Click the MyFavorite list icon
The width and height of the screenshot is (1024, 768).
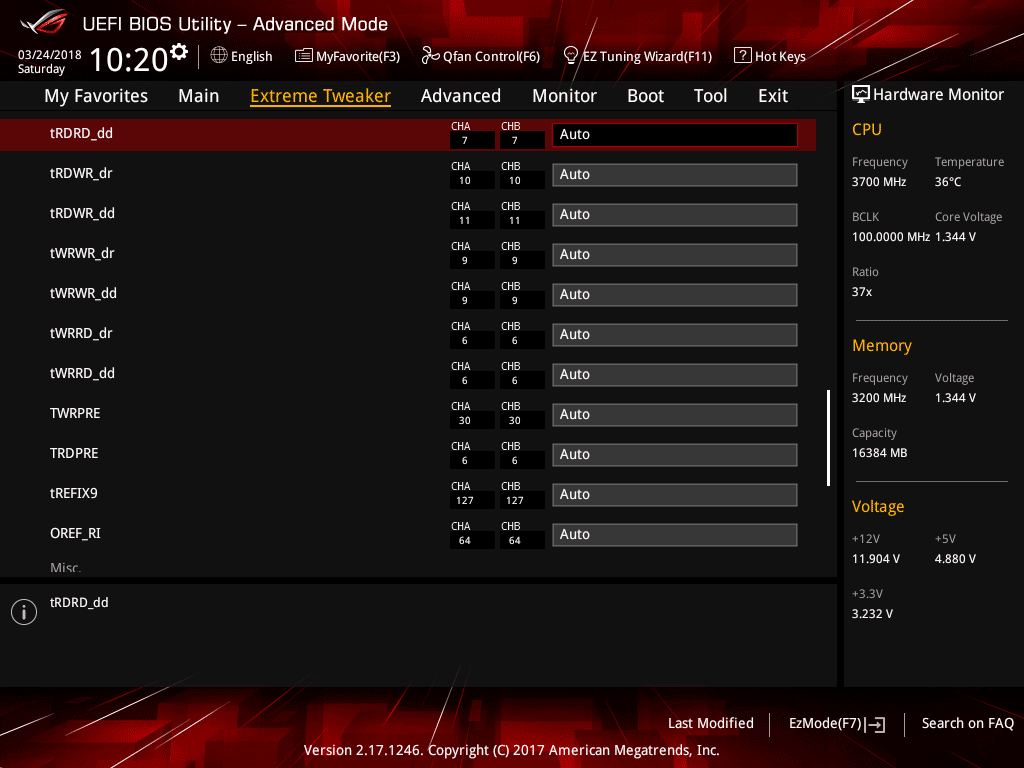click(x=304, y=56)
